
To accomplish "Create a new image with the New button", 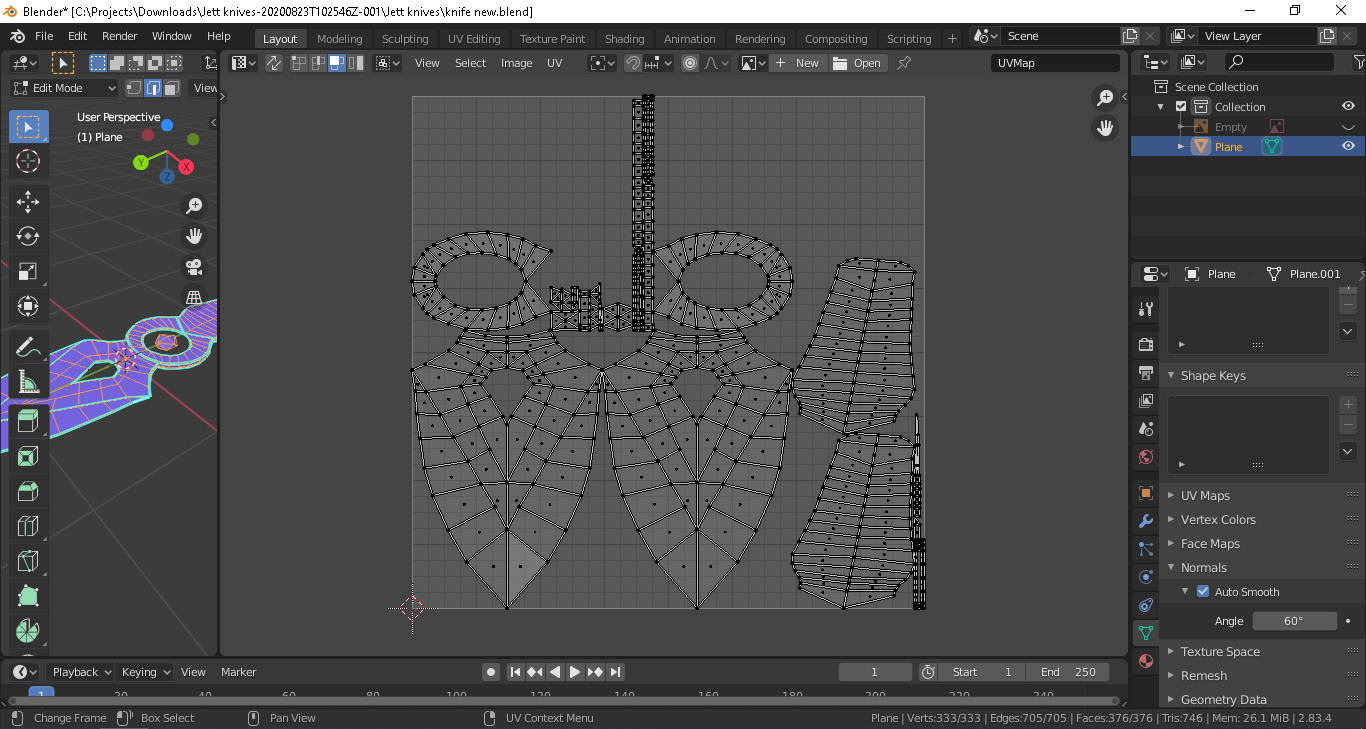I will (x=799, y=62).
